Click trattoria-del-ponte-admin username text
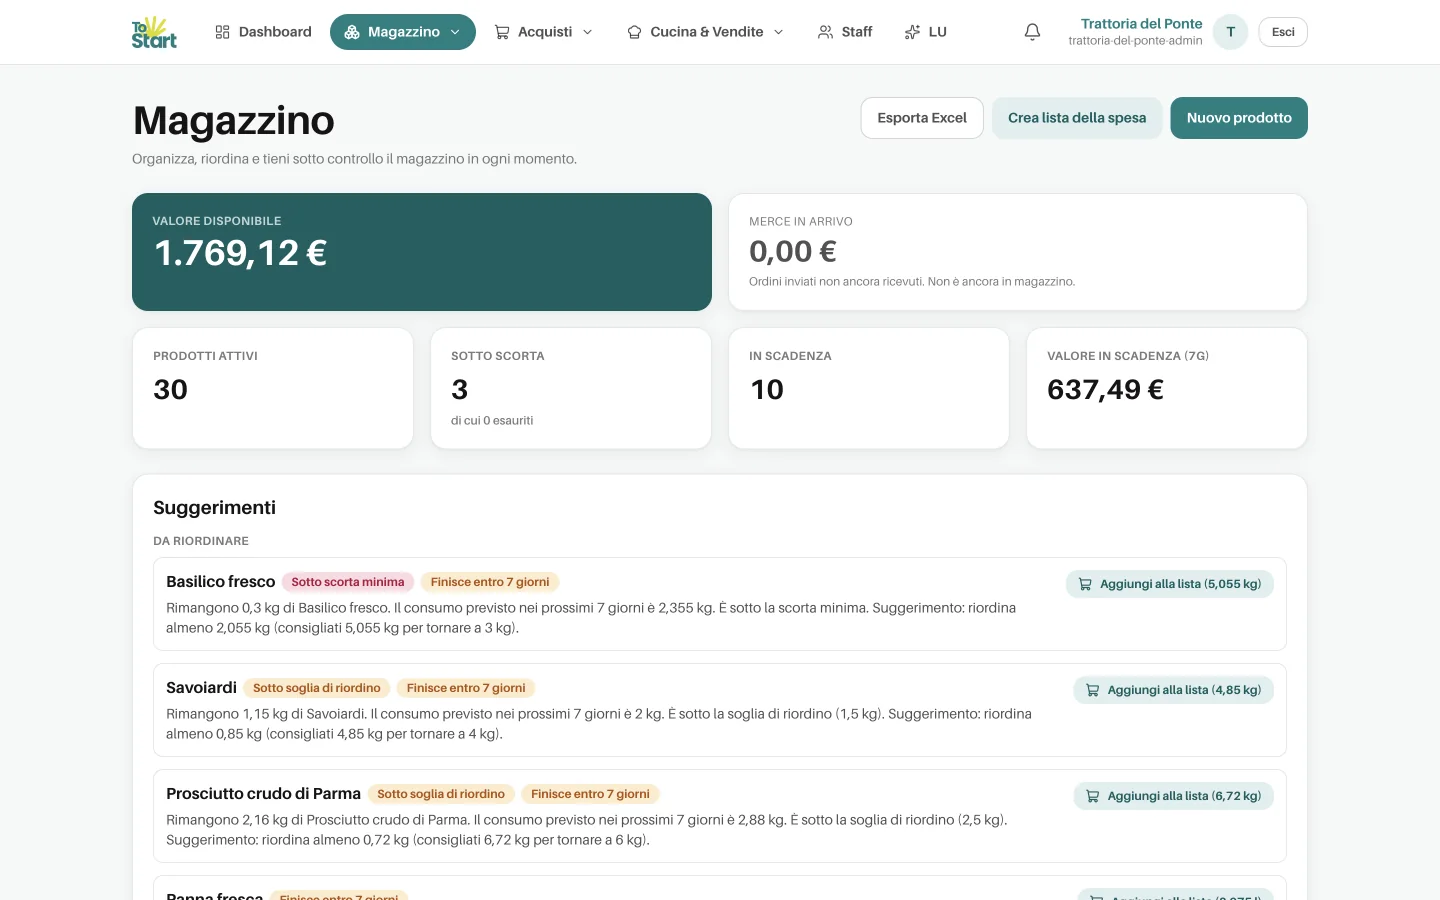 pyautogui.click(x=1135, y=41)
